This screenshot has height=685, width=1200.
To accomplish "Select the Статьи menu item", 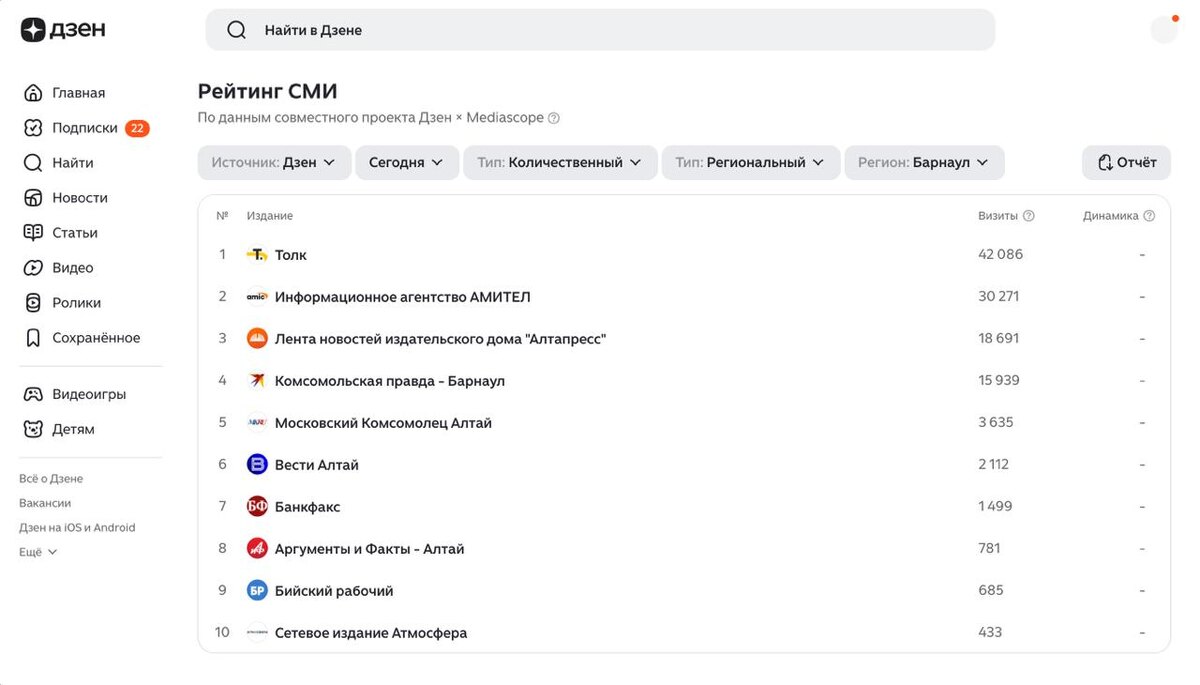I will (75, 233).
